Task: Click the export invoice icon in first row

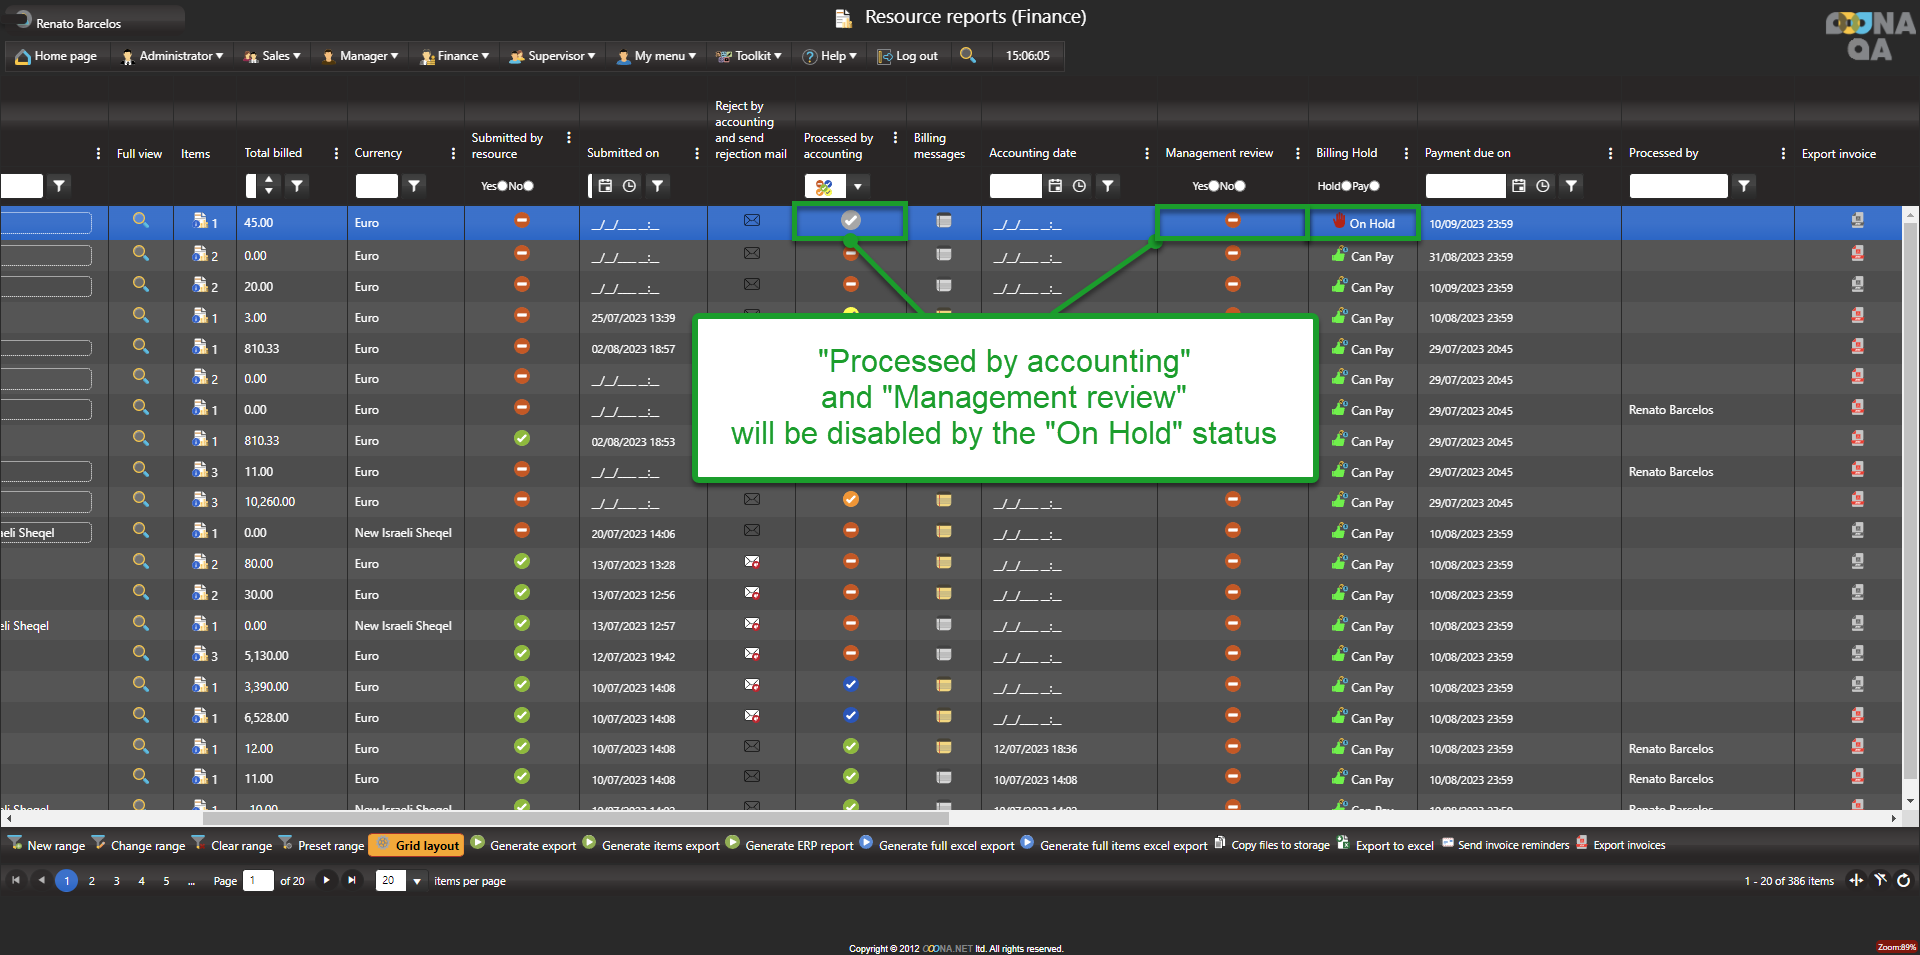Action: tap(1857, 221)
